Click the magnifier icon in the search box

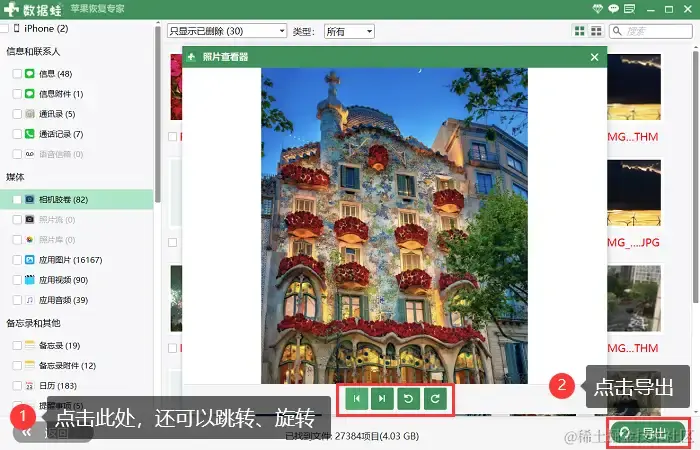(617, 31)
